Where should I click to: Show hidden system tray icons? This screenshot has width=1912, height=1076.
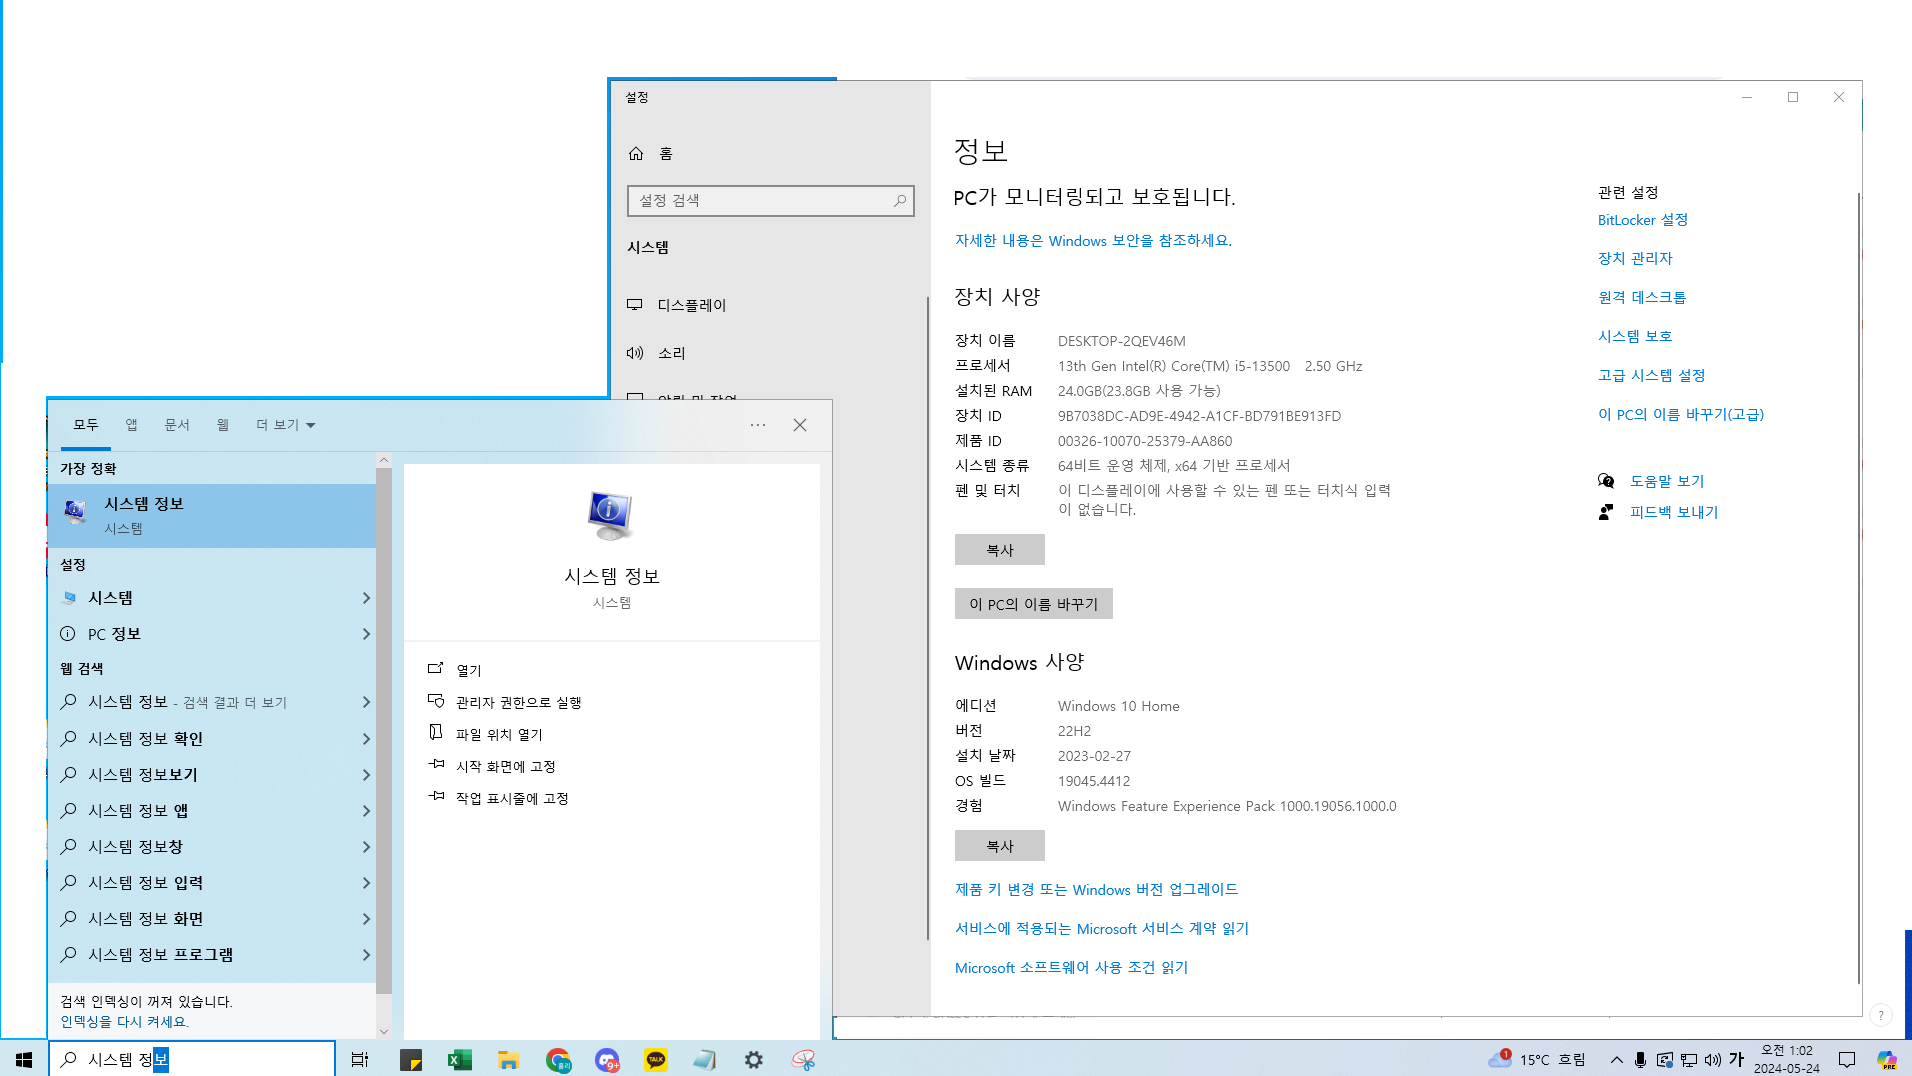point(1616,1059)
